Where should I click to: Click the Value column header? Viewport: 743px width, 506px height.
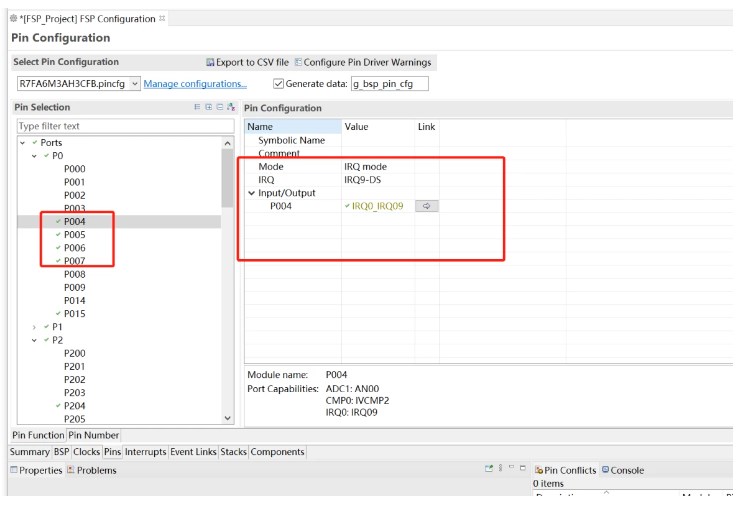point(378,127)
